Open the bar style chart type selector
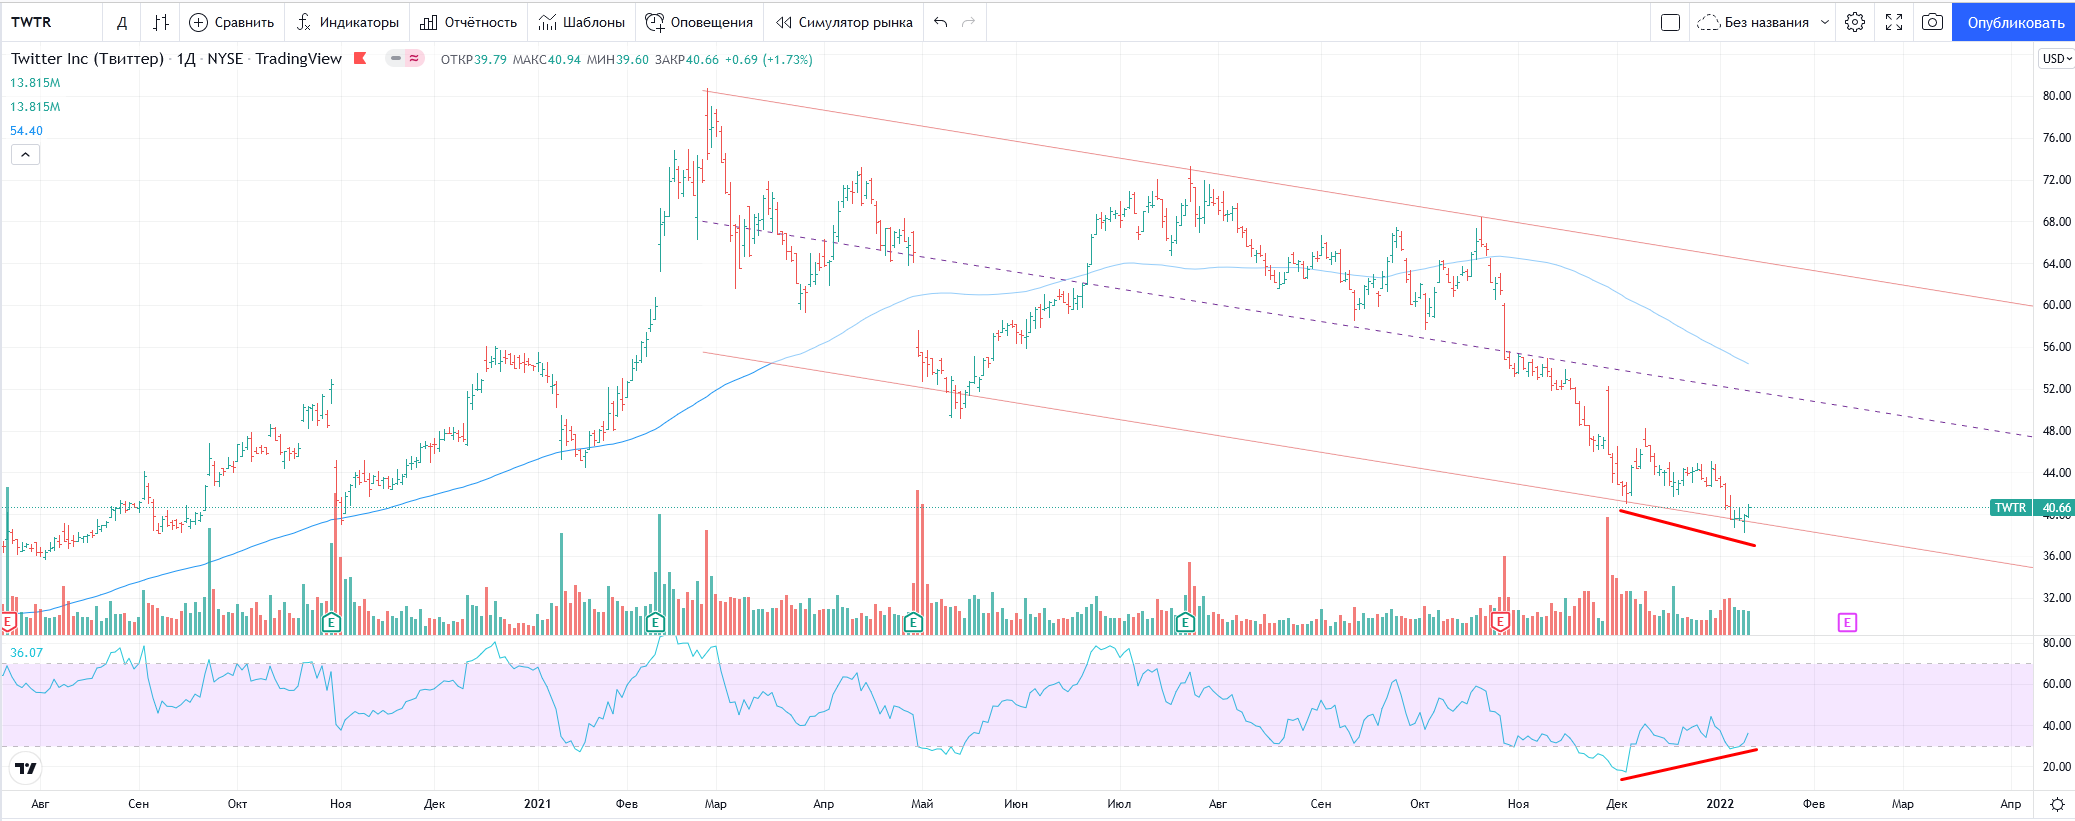The image size is (2075, 821). click(161, 22)
